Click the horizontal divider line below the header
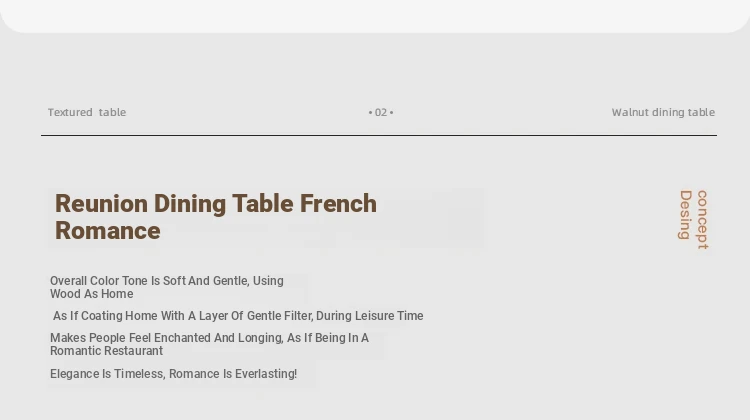Image resolution: width=750 pixels, height=420 pixels. pyautogui.click(x=378, y=135)
